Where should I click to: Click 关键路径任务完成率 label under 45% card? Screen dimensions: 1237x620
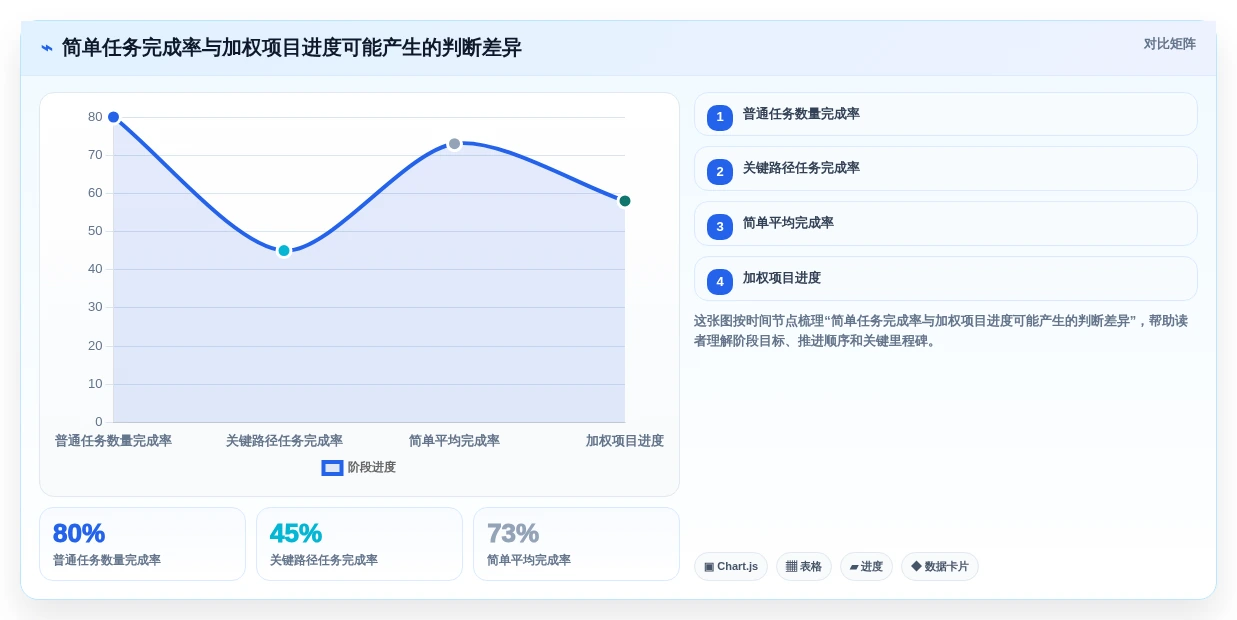(x=324, y=560)
